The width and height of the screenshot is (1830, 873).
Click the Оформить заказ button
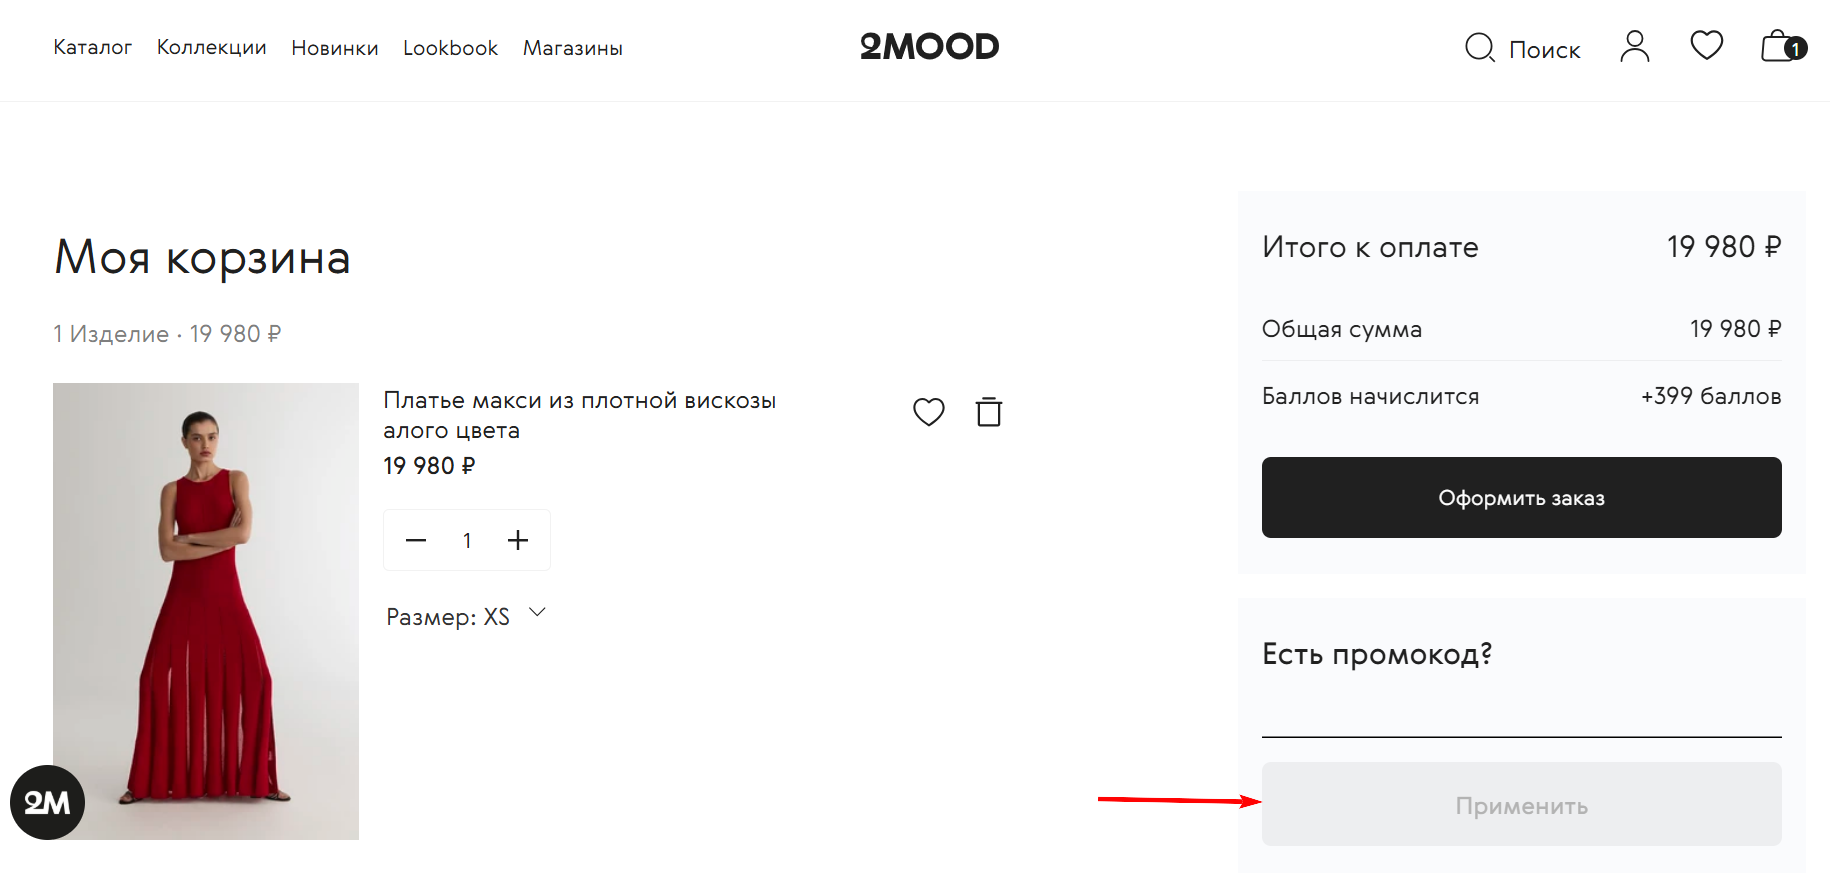click(1521, 497)
